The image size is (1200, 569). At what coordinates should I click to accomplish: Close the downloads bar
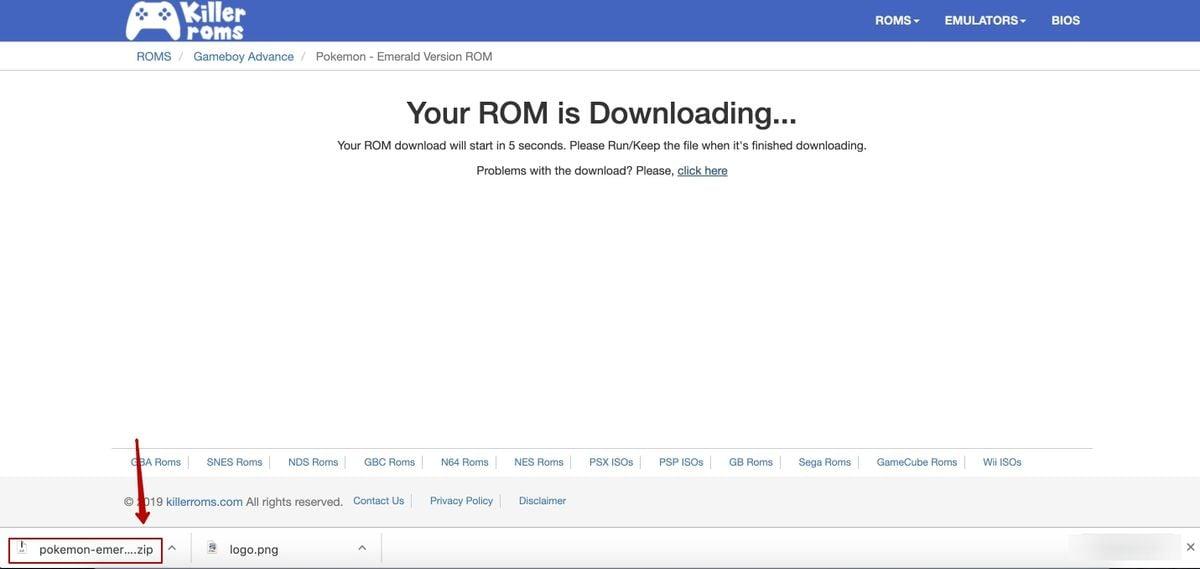click(x=1190, y=547)
